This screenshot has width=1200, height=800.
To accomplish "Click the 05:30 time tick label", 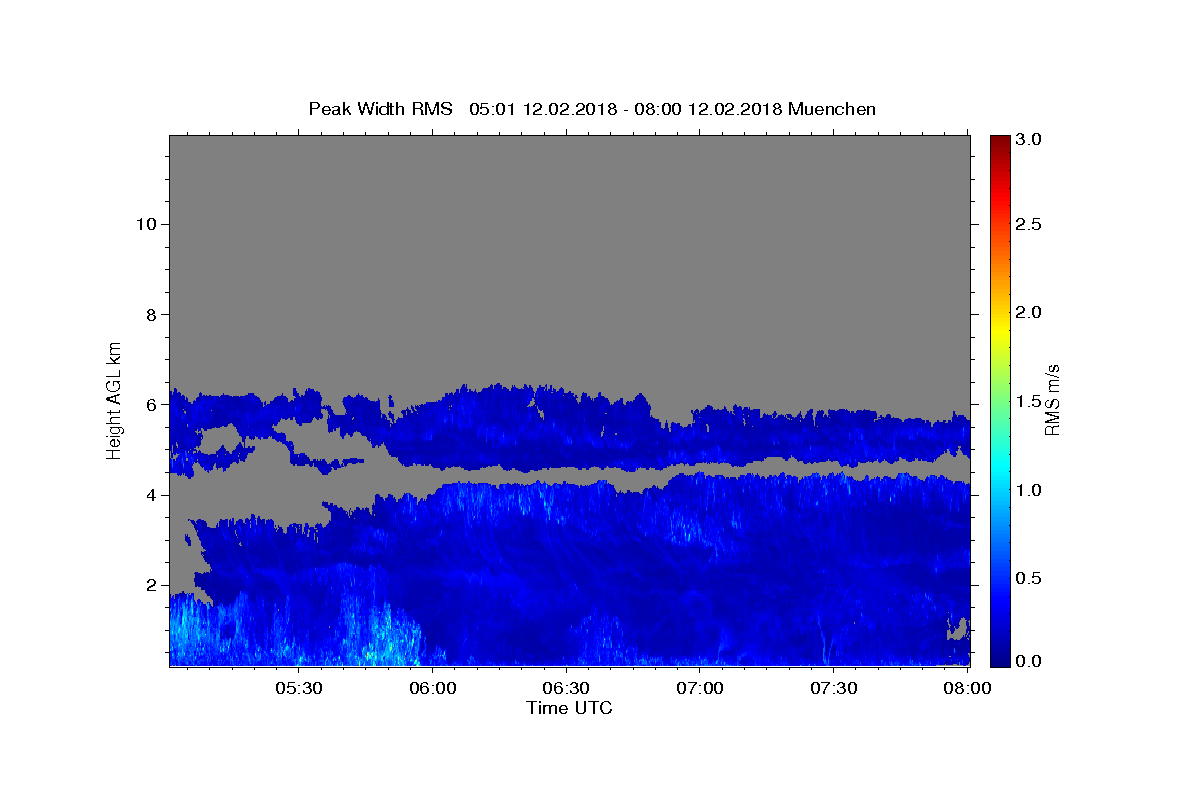I will pyautogui.click(x=299, y=689).
